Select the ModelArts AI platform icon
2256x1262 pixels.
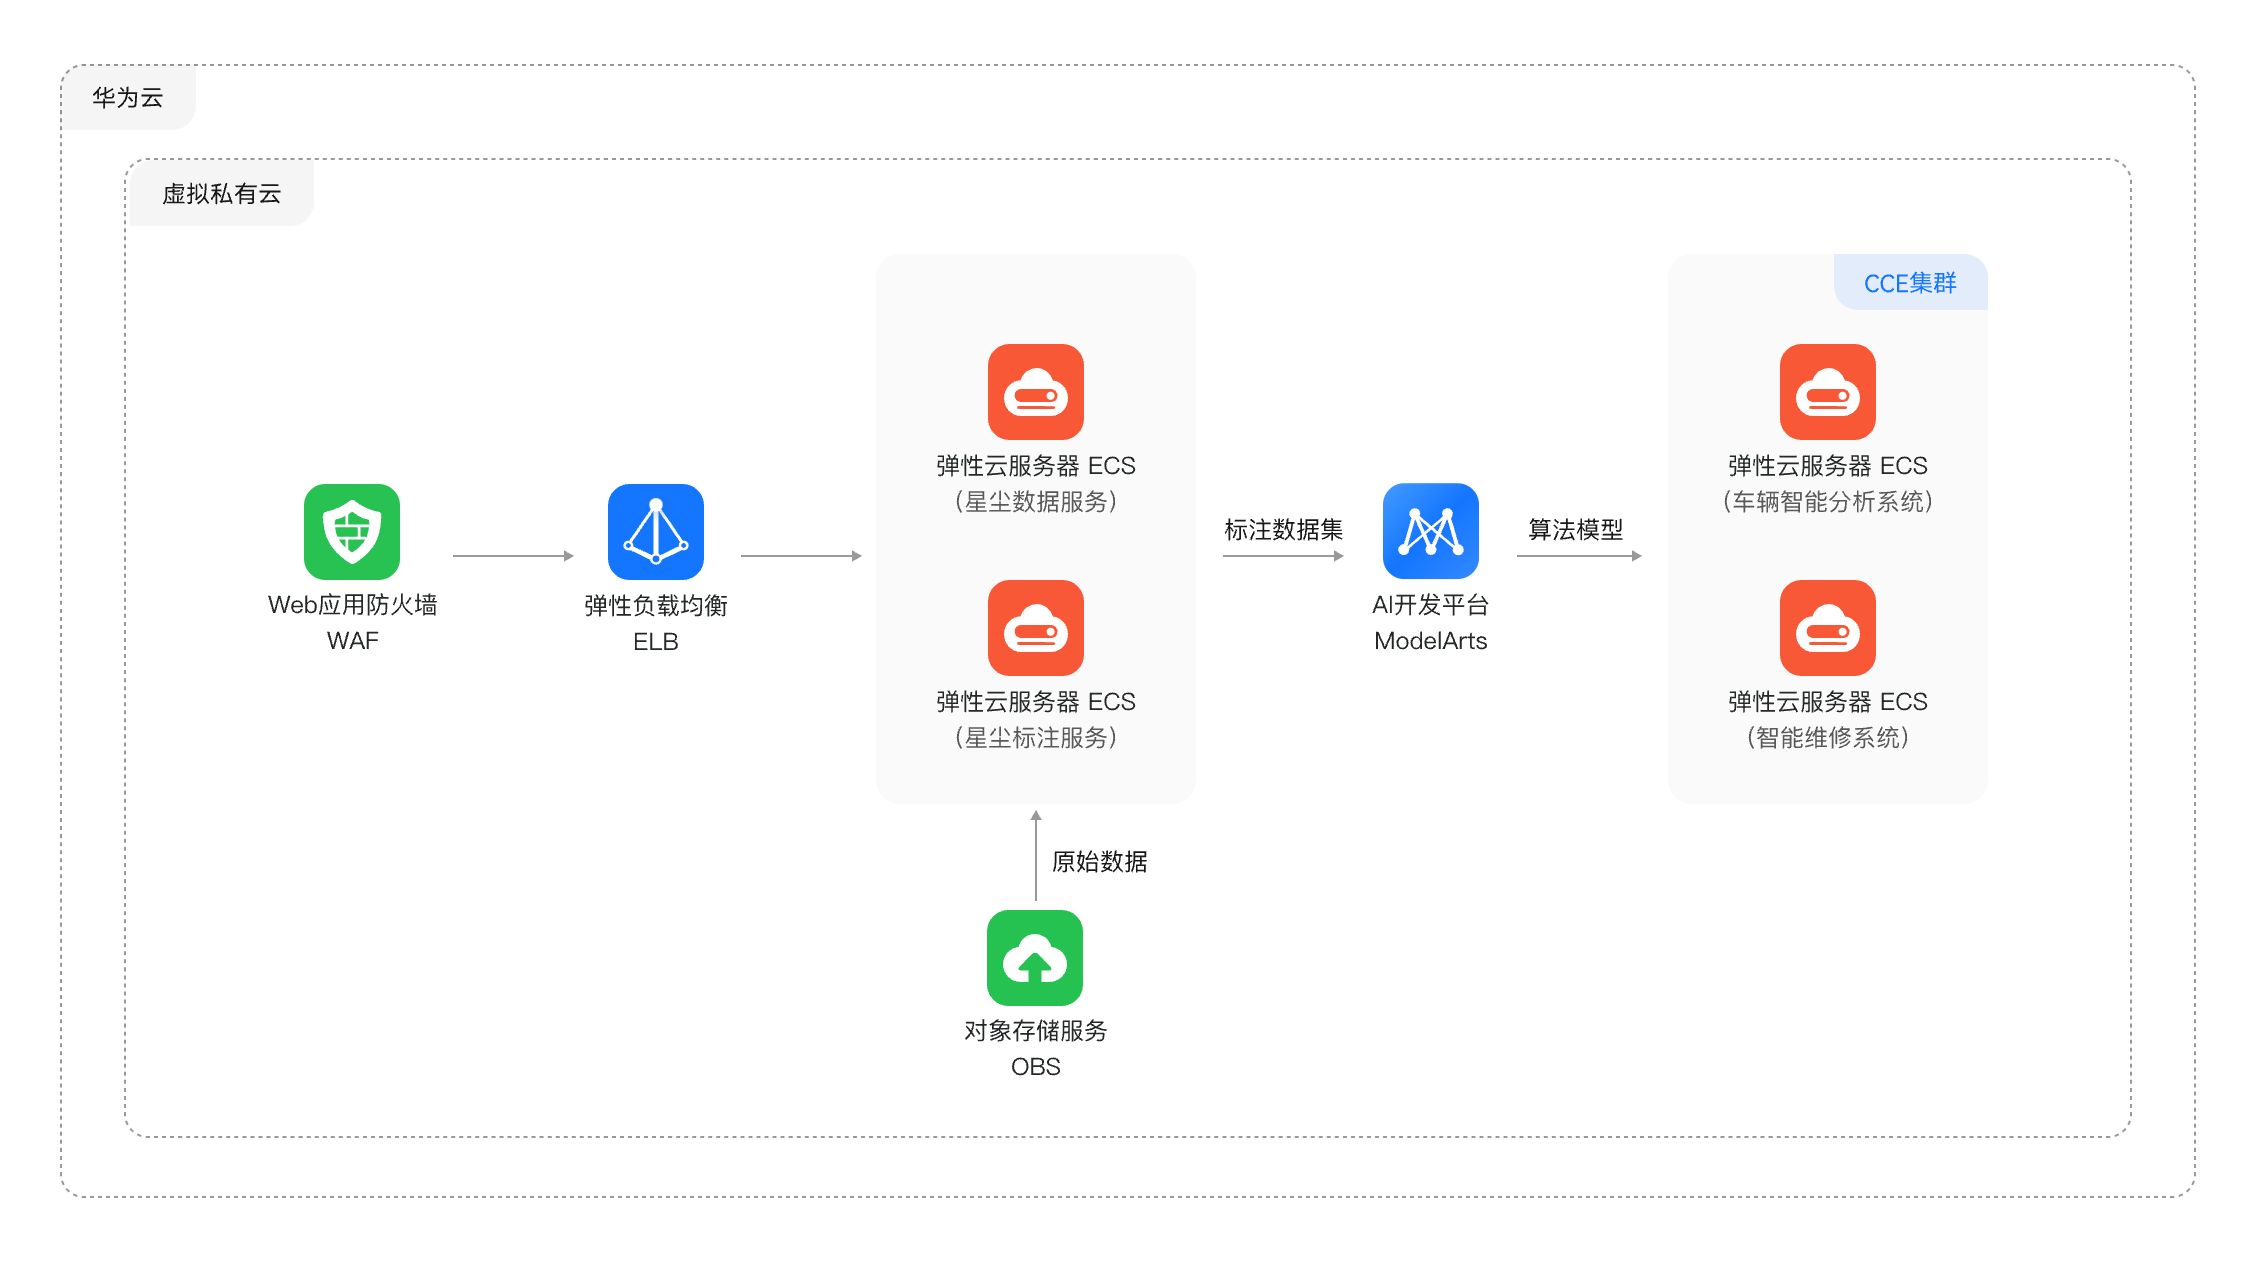click(1430, 531)
